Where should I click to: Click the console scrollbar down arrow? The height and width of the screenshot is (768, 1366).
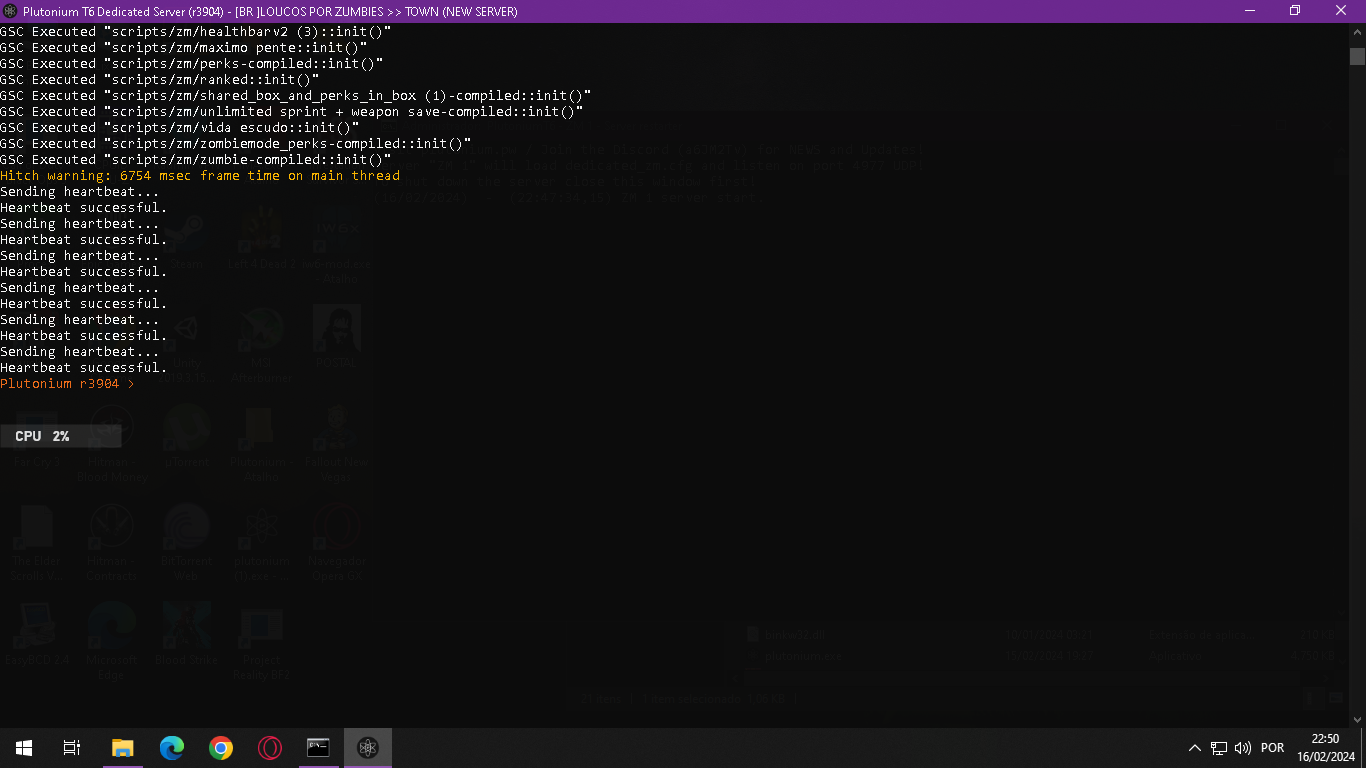click(x=1357, y=718)
